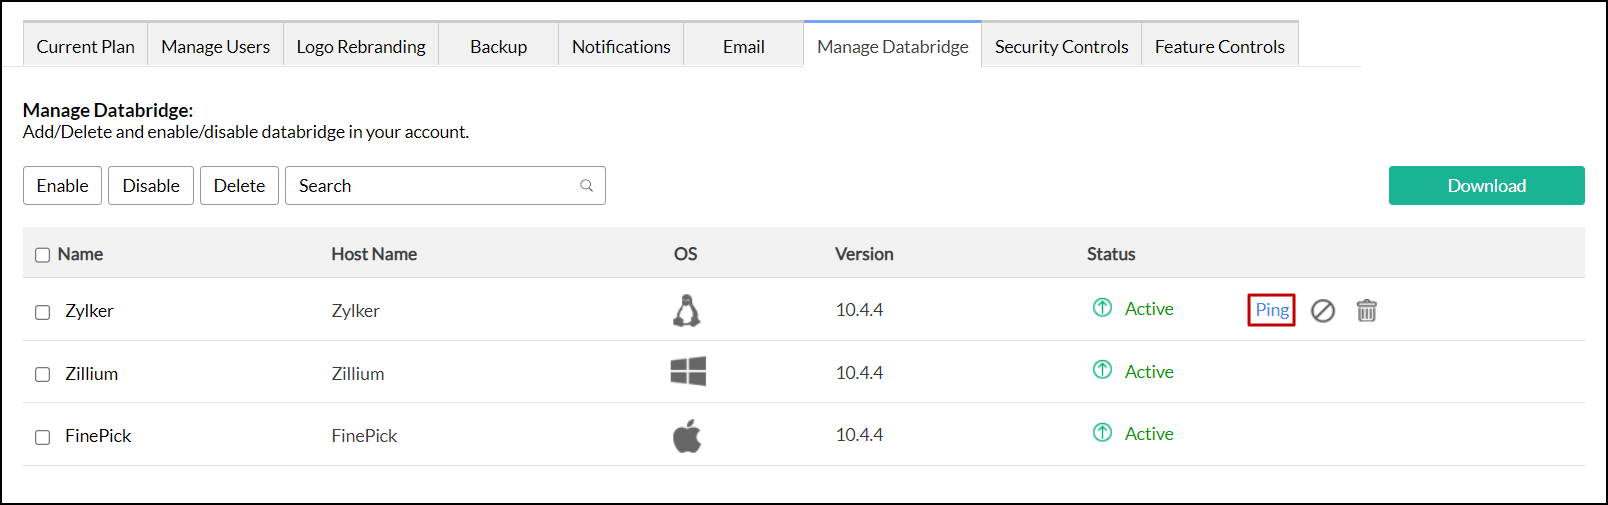Image resolution: width=1608 pixels, height=505 pixels.
Task: Click the Windows OS icon for Zillium
Action: coord(688,372)
